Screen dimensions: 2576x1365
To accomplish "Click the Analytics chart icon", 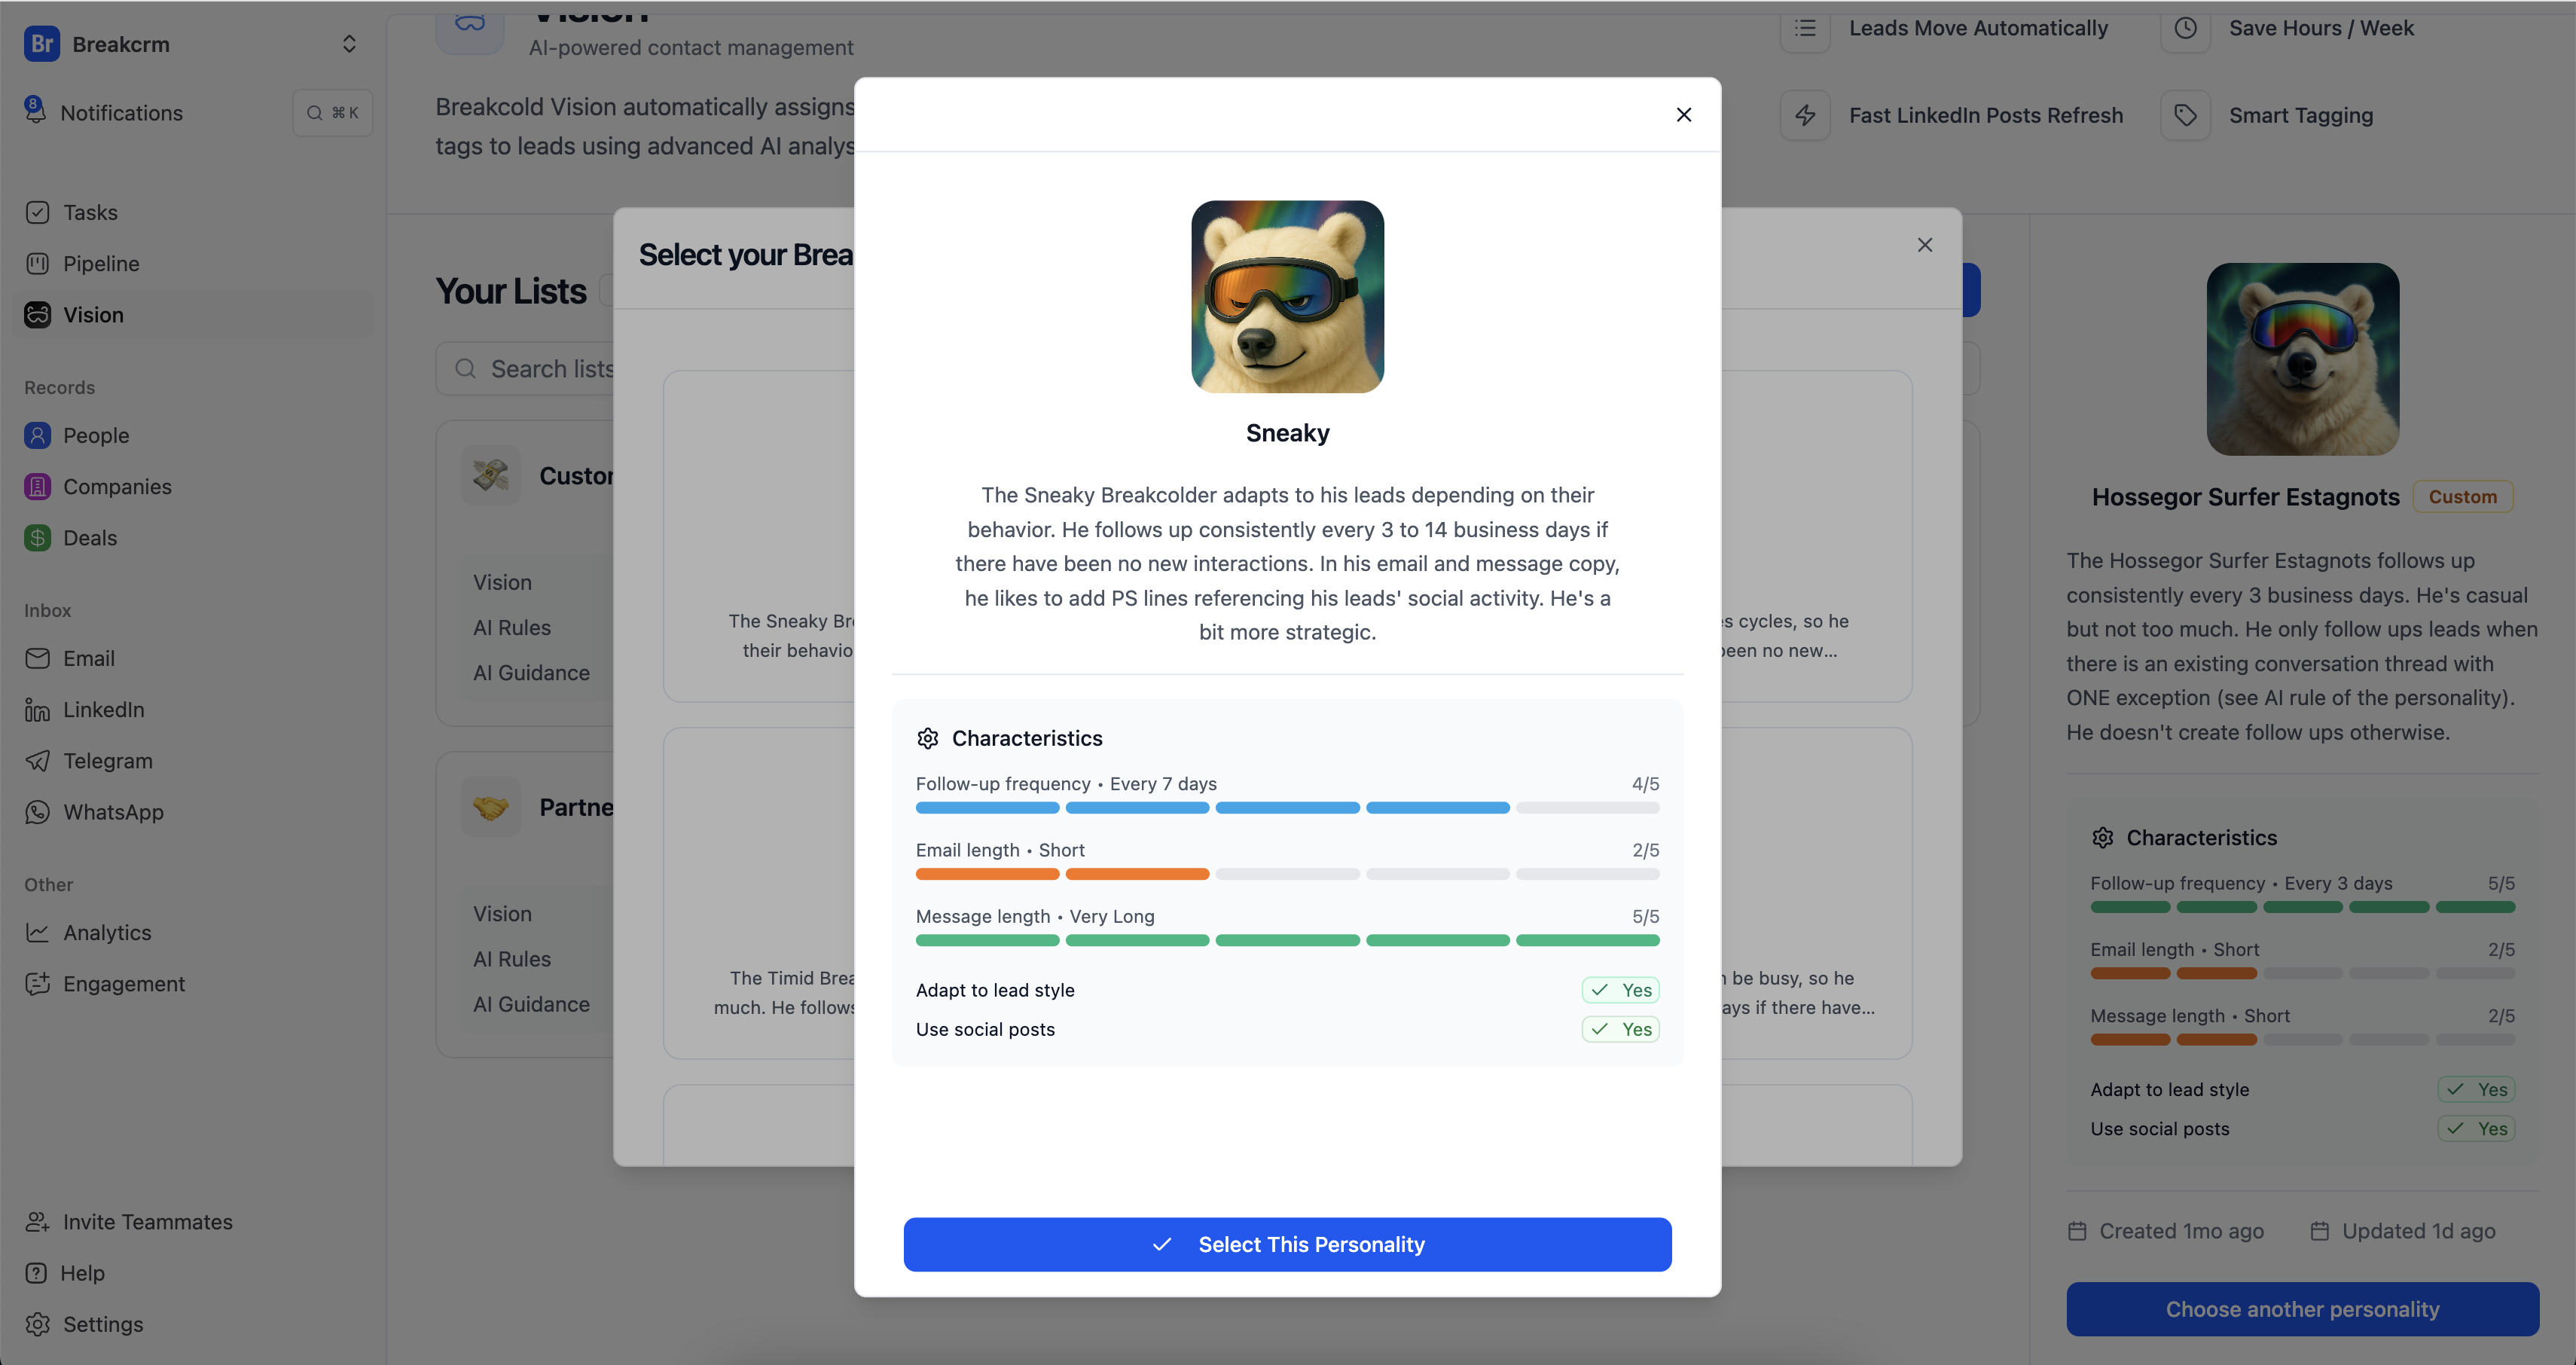I will tap(37, 933).
